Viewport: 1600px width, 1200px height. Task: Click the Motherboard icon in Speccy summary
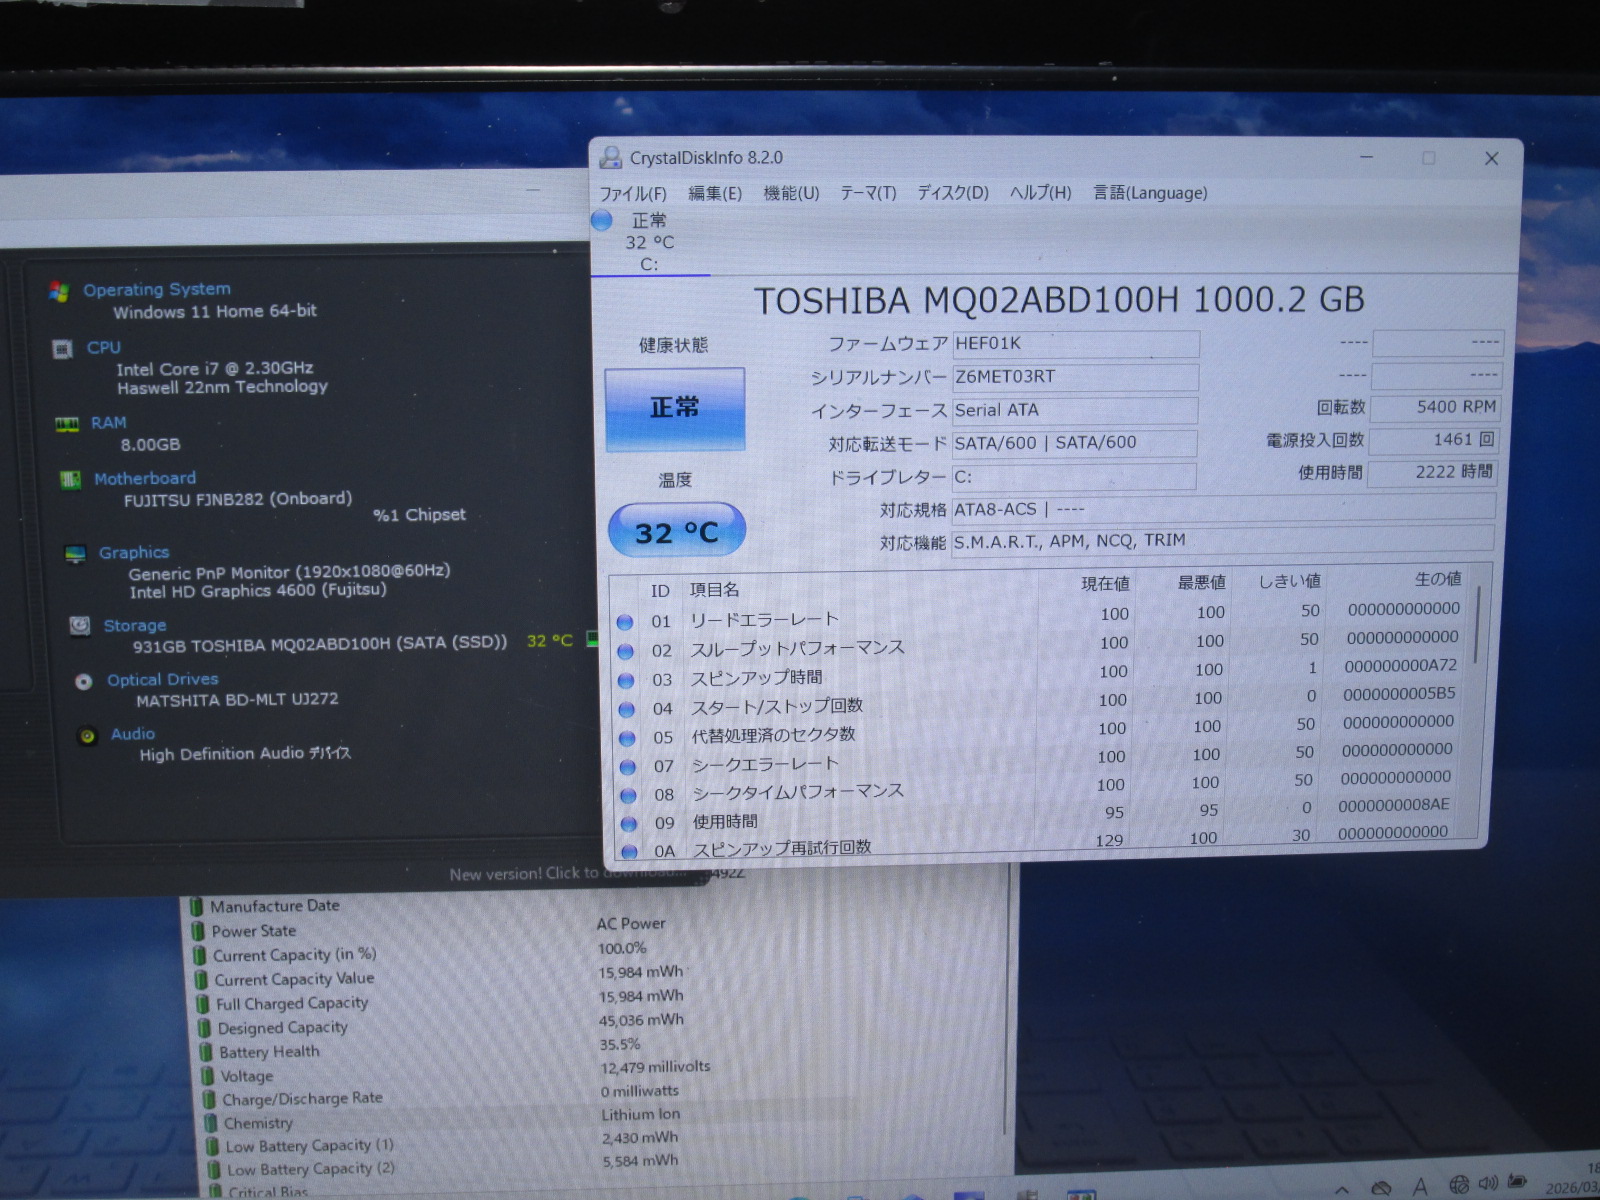[70, 480]
